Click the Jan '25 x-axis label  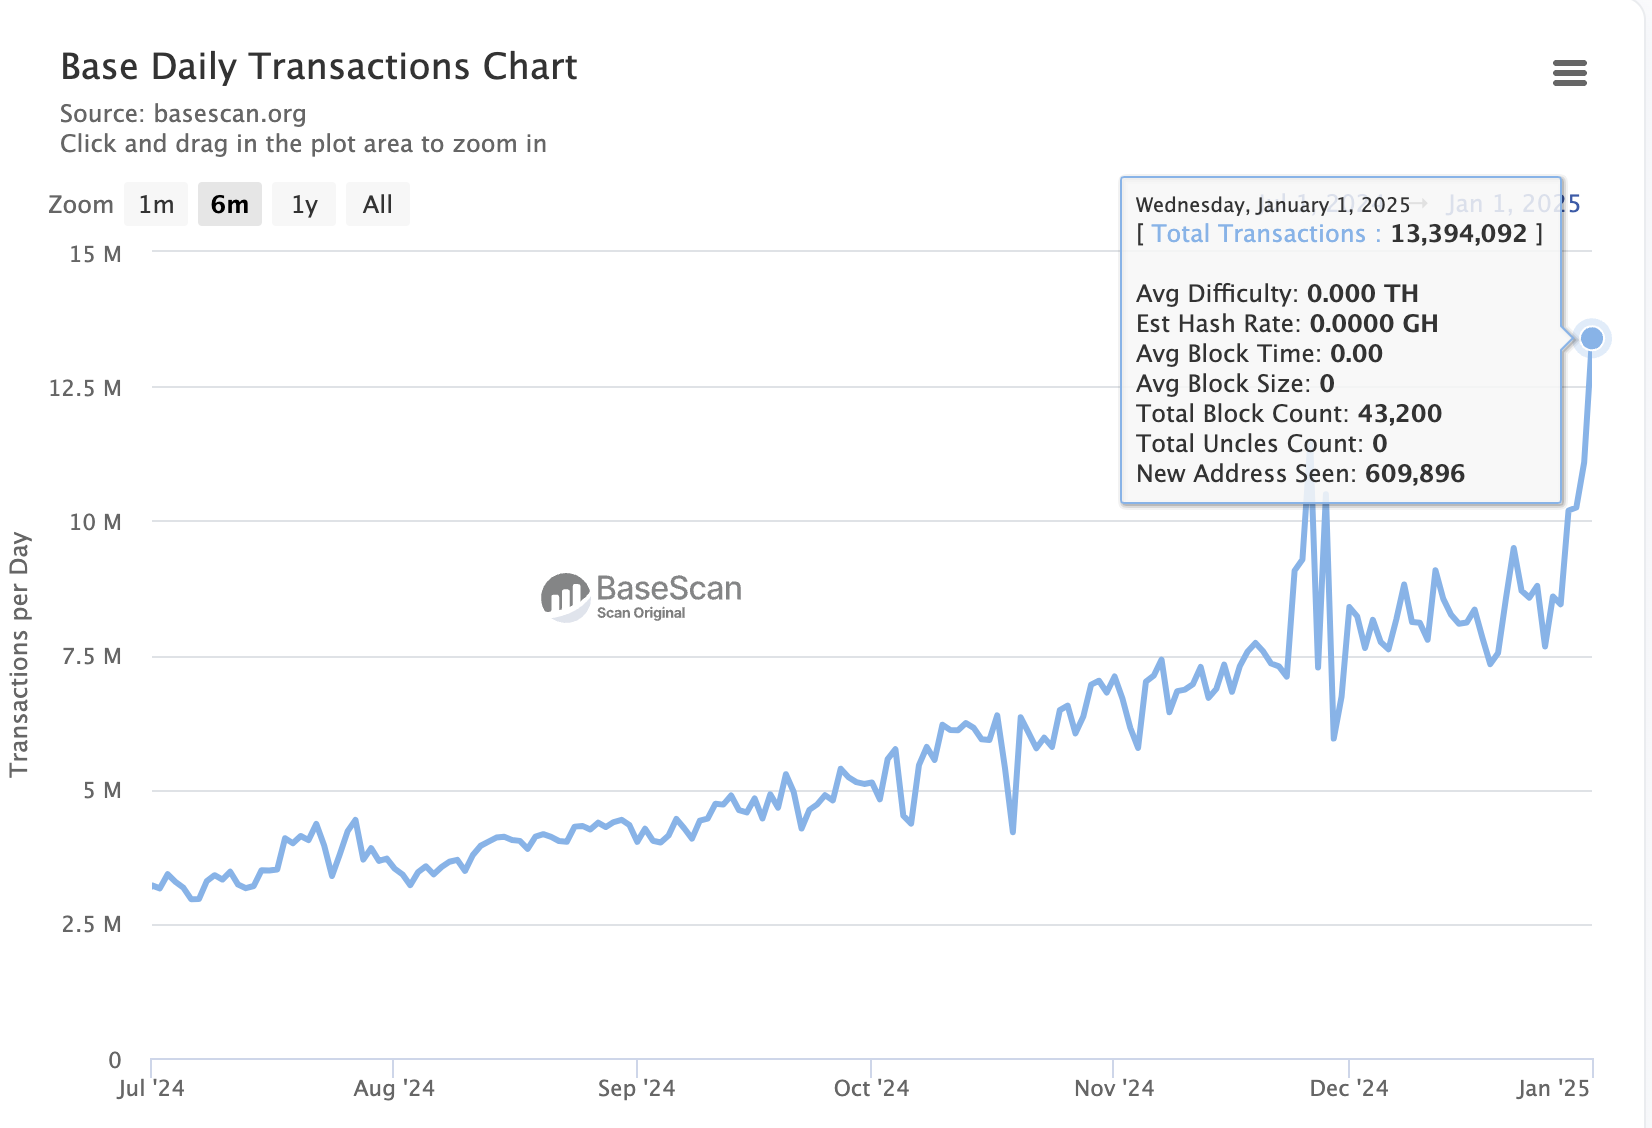click(1553, 1088)
